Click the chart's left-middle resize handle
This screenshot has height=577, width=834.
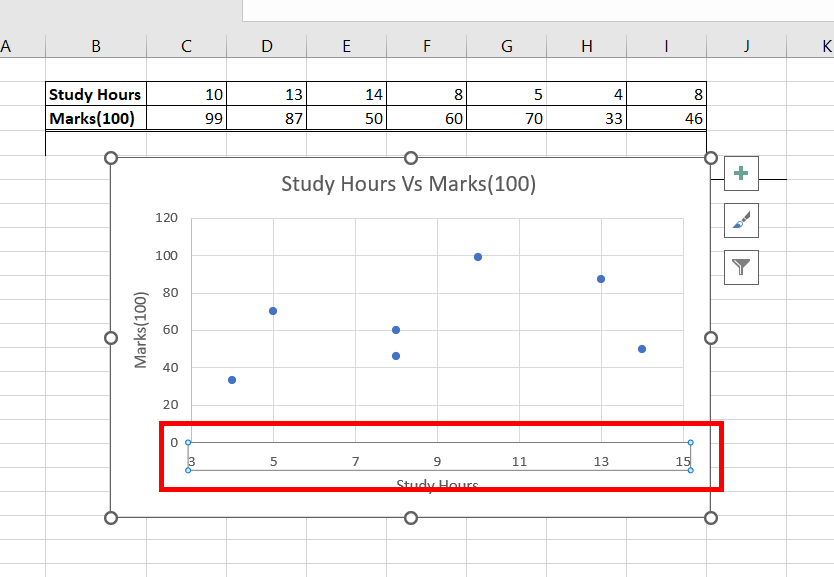point(111,338)
